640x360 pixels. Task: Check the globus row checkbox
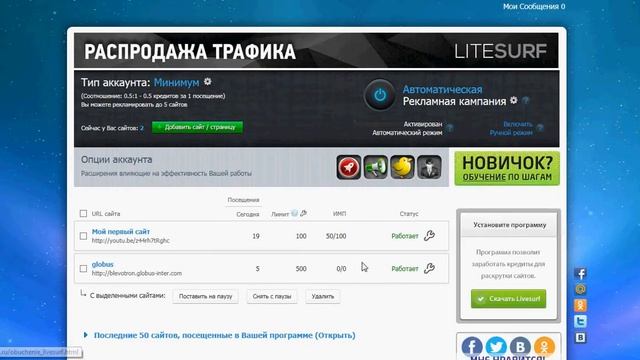click(x=83, y=269)
